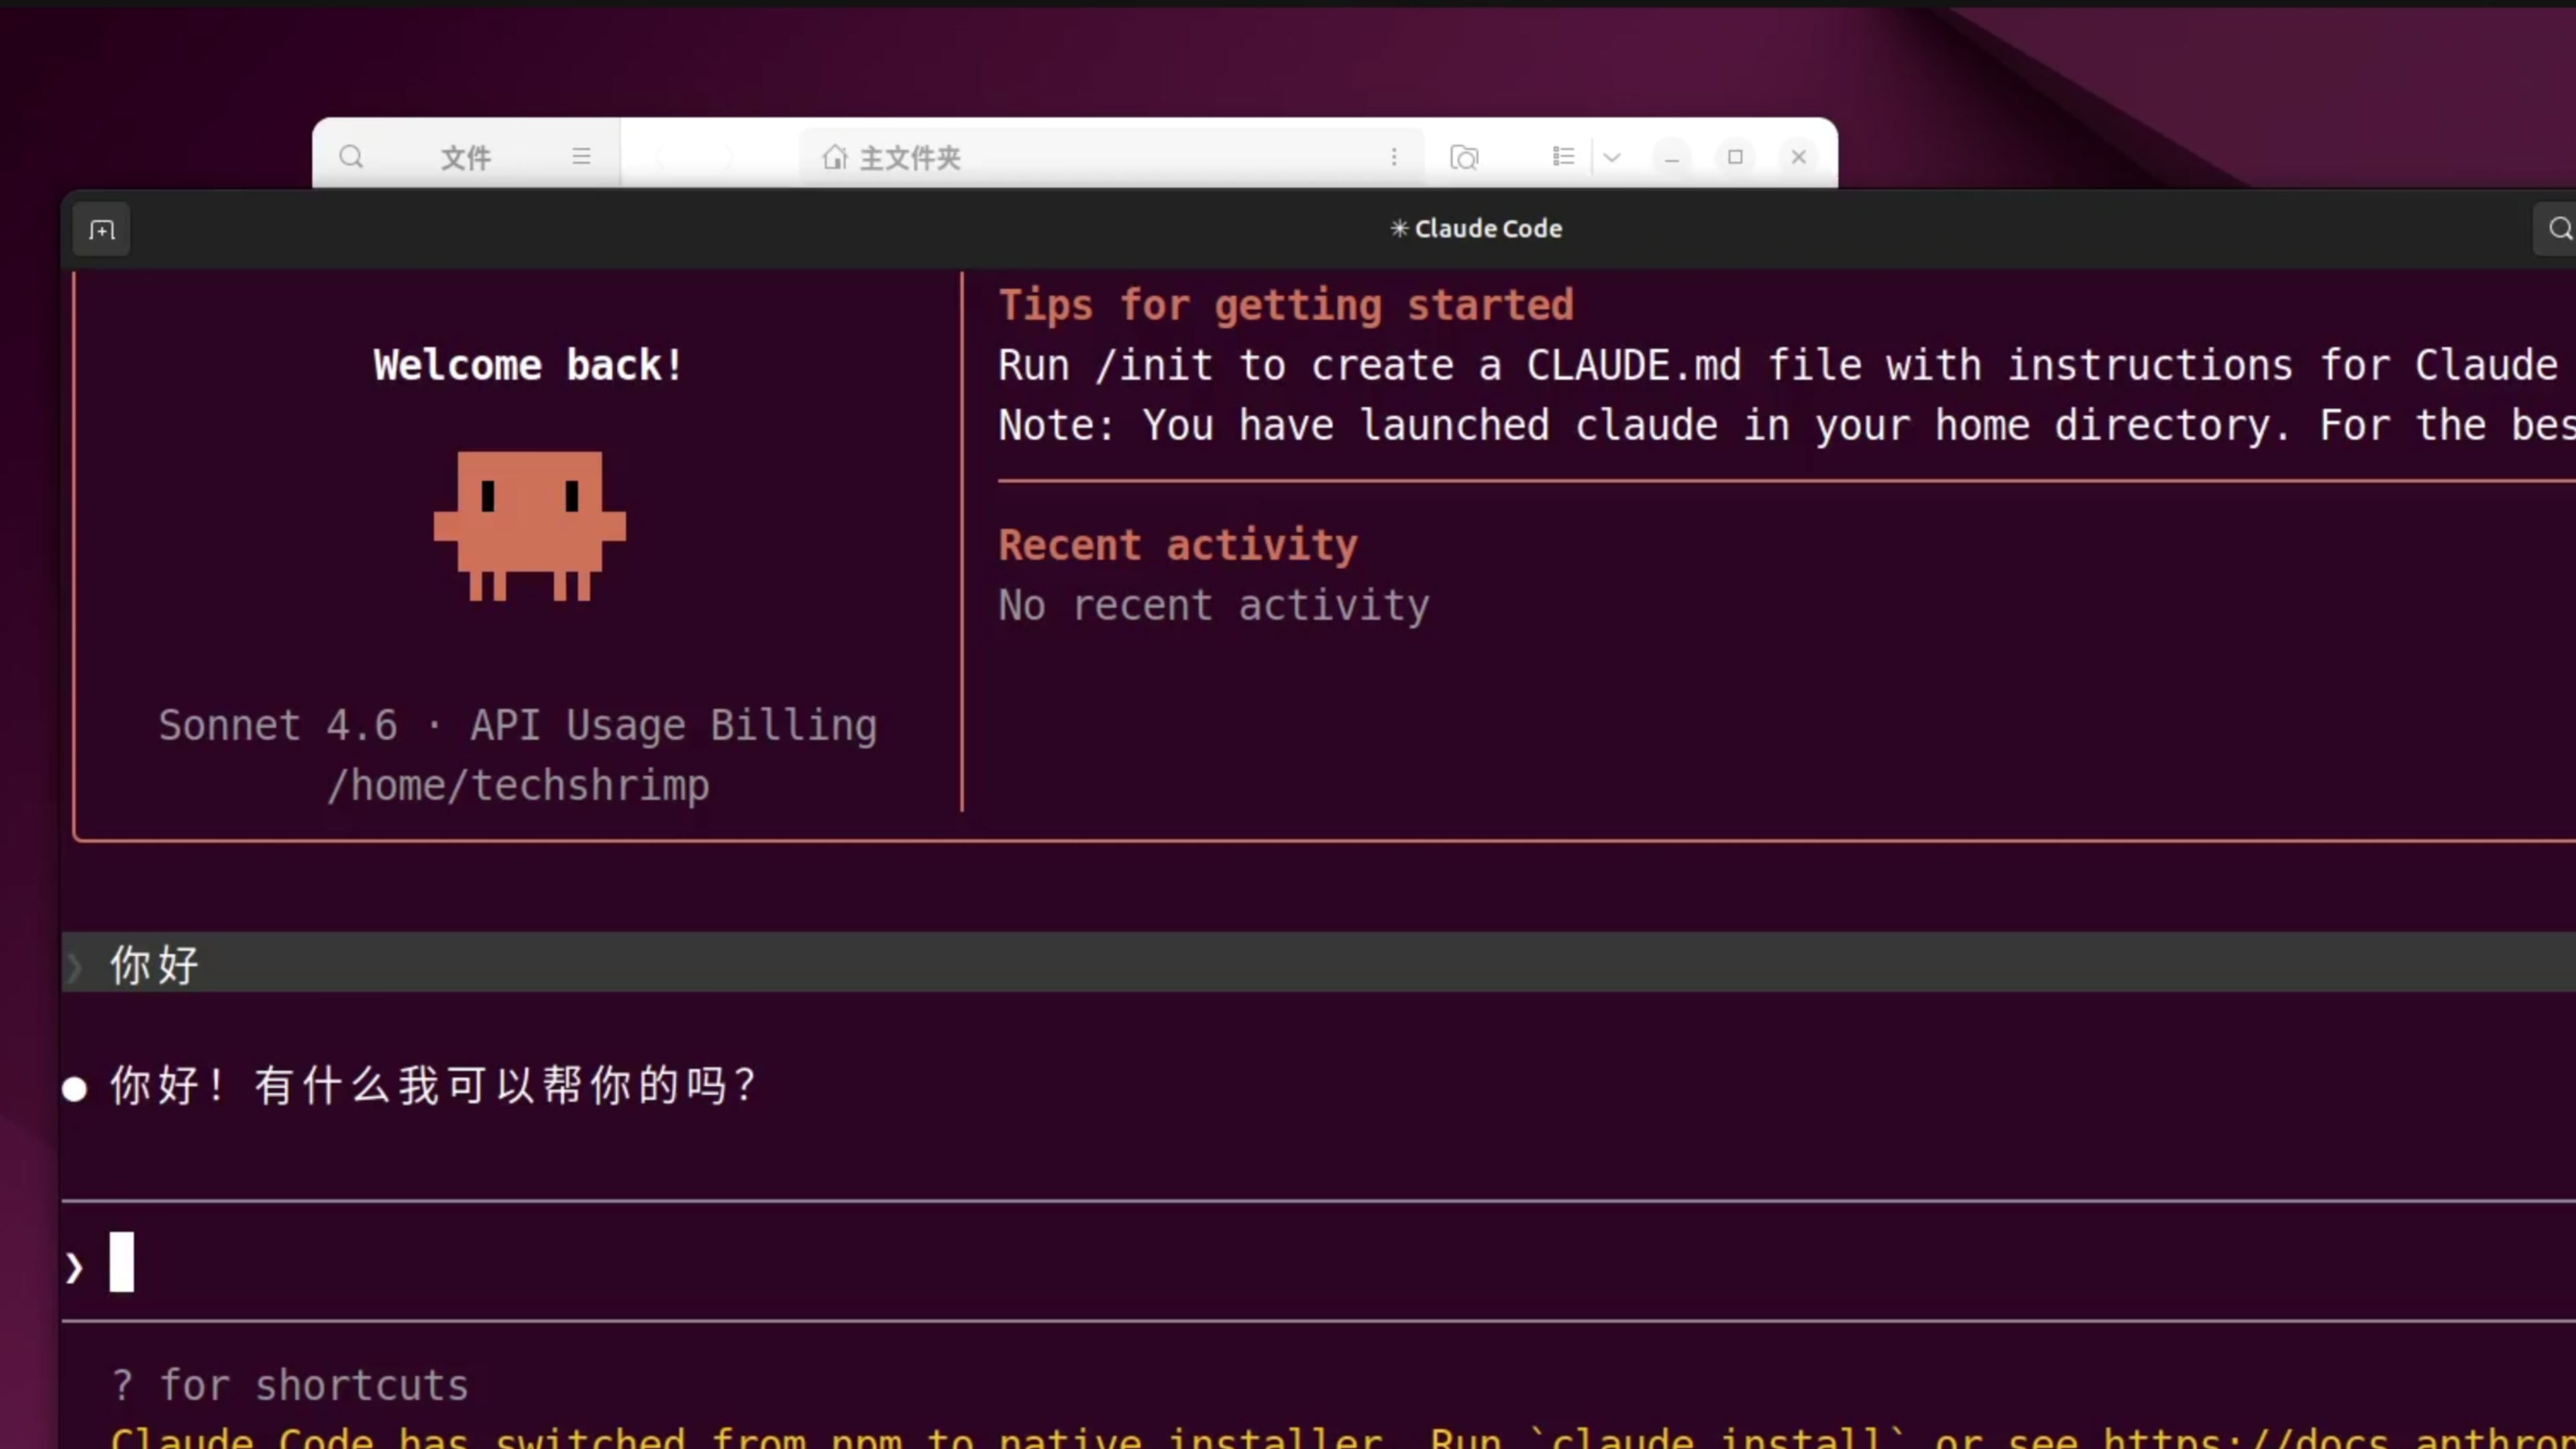The width and height of the screenshot is (2576, 1449).
Task: Click the Claude Code window title
Action: (x=1476, y=229)
